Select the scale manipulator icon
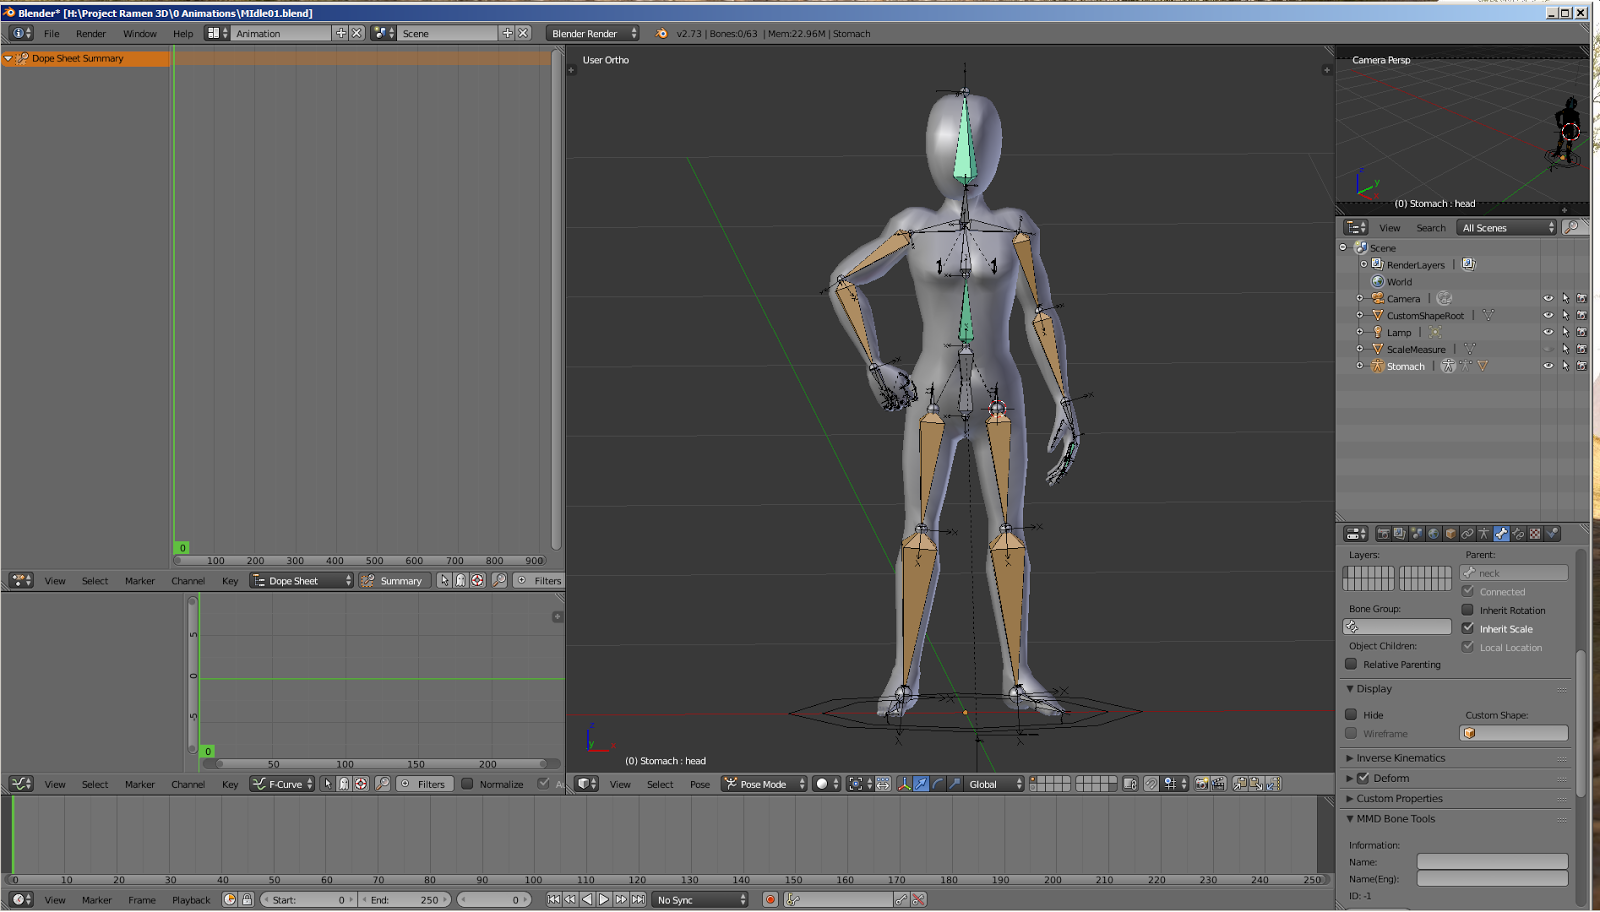This screenshot has height=912, width=1600. point(955,784)
